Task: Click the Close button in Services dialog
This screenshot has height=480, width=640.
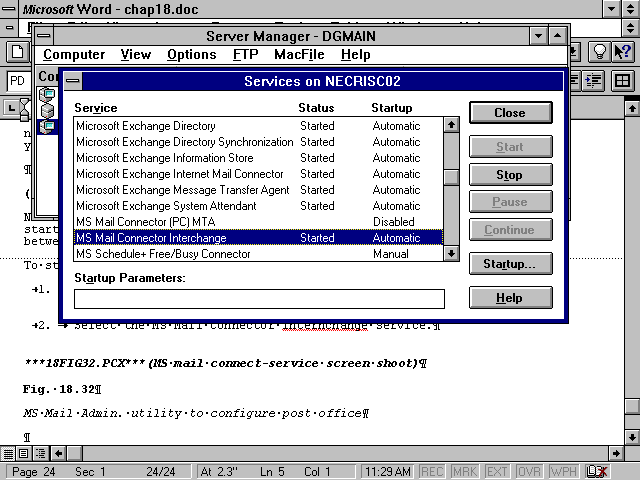Action: click(x=511, y=113)
